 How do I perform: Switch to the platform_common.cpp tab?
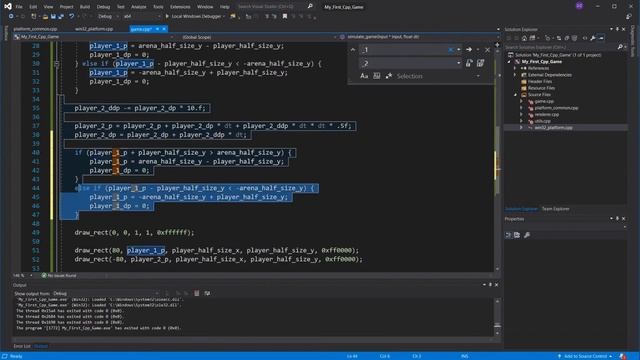tap(35, 29)
